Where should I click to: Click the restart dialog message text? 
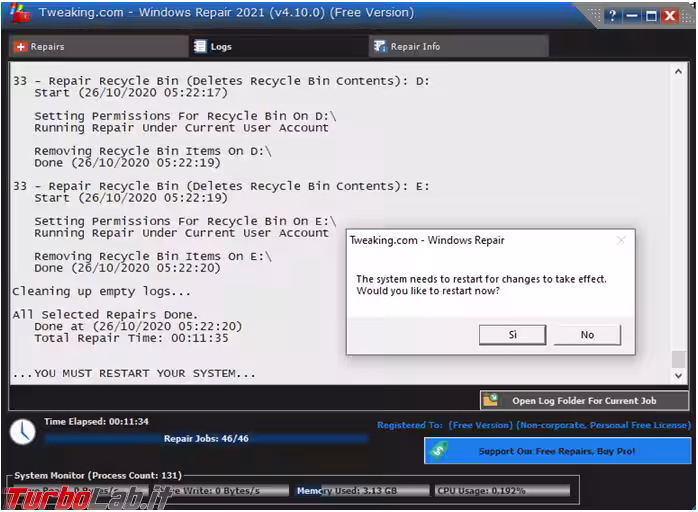point(481,285)
